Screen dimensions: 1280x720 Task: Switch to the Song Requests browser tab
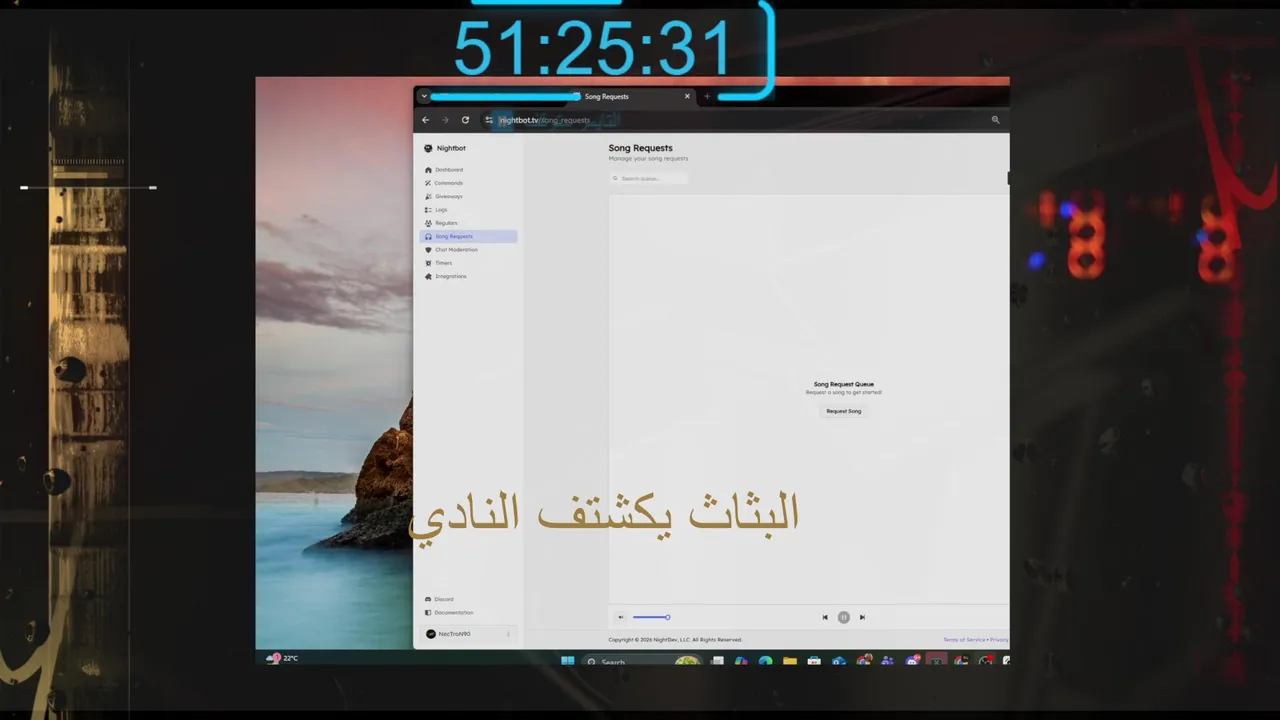coord(606,97)
